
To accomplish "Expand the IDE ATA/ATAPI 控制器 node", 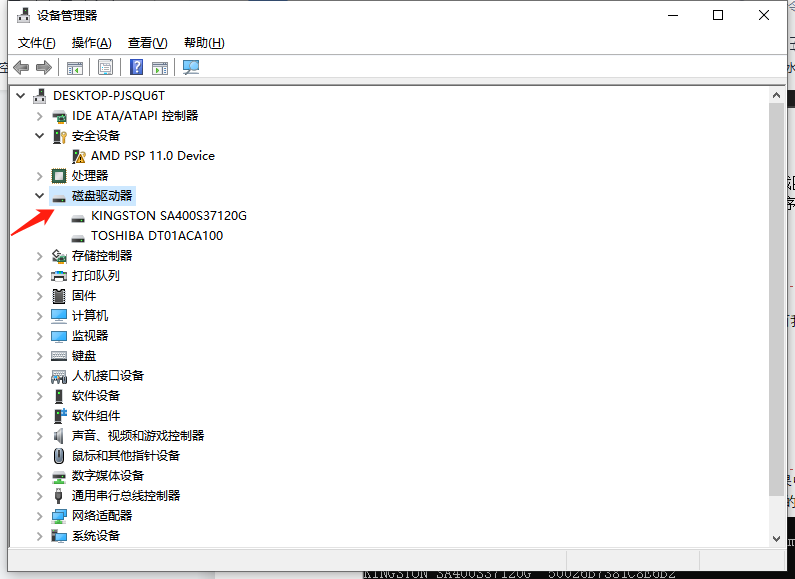I will [40, 116].
